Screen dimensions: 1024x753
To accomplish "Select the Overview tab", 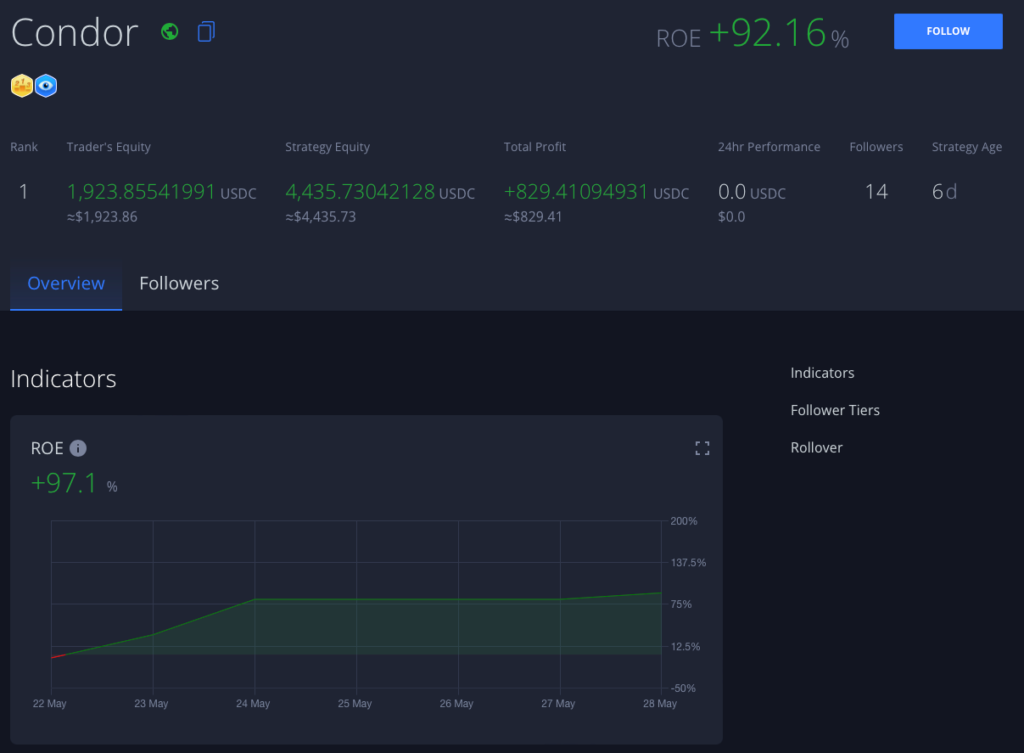I will click(x=65, y=283).
